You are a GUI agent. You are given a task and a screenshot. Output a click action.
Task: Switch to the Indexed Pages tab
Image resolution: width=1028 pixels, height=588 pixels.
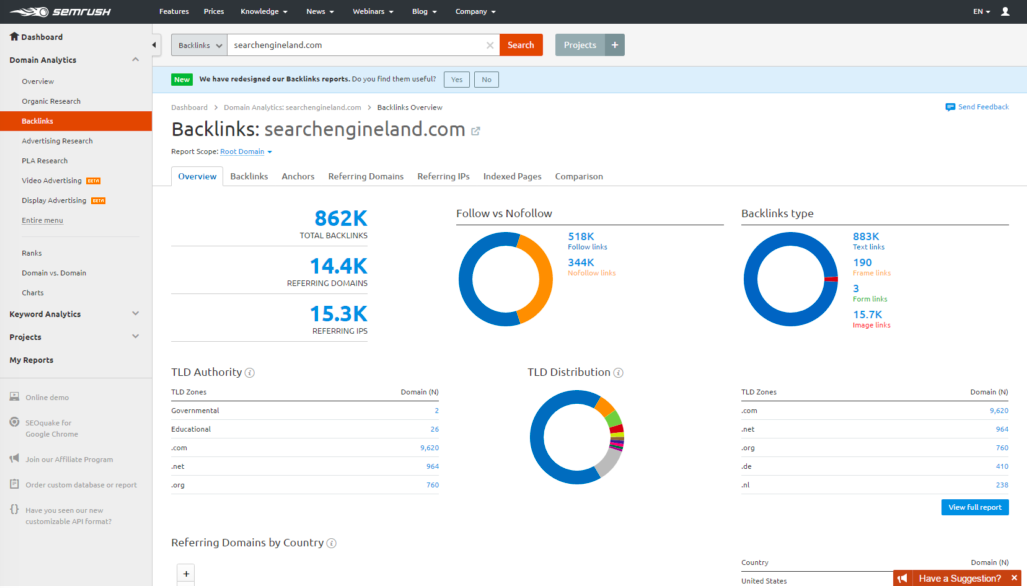pyautogui.click(x=512, y=176)
